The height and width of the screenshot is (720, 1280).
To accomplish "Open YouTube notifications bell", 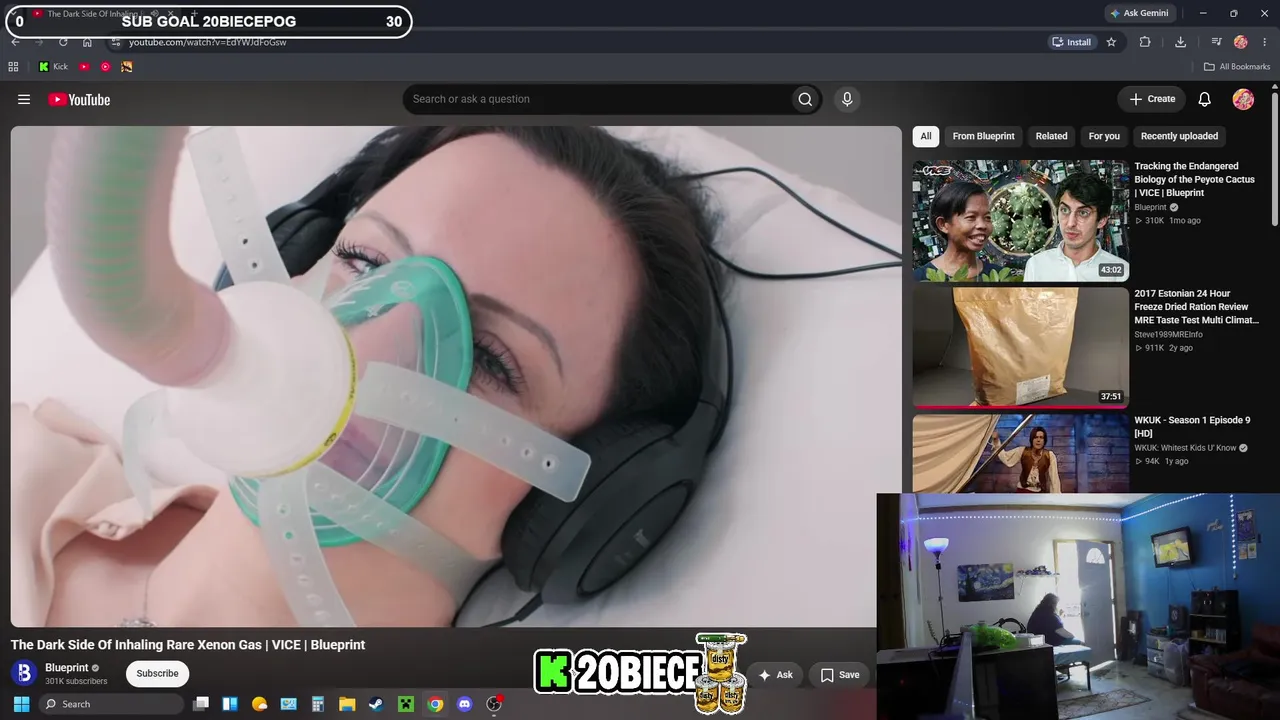I will (1205, 99).
